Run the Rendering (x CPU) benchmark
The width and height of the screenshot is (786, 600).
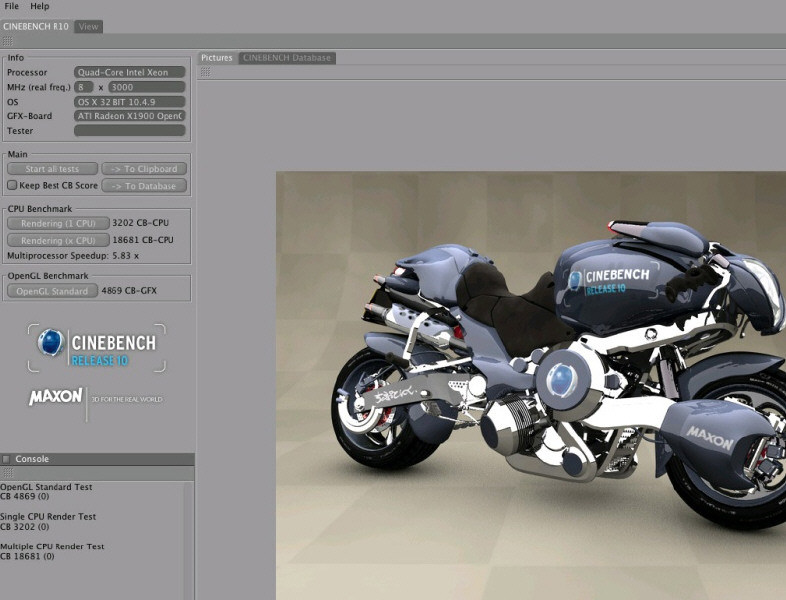pyautogui.click(x=58, y=240)
